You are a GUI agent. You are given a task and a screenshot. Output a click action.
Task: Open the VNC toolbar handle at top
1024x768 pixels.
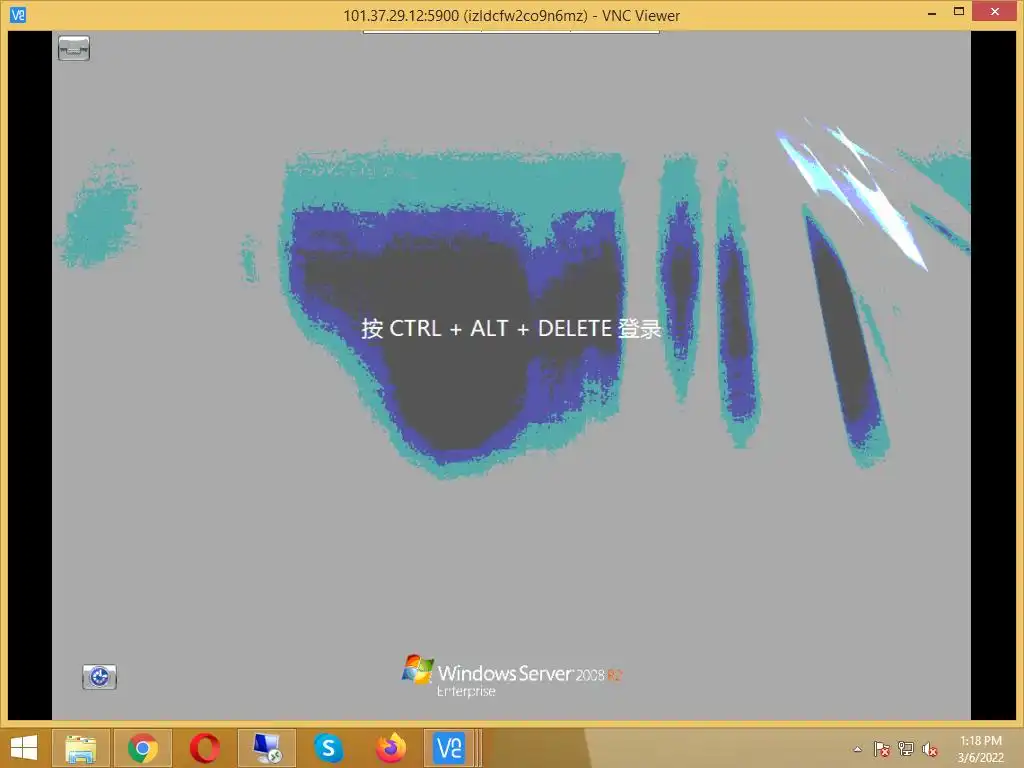(511, 31)
